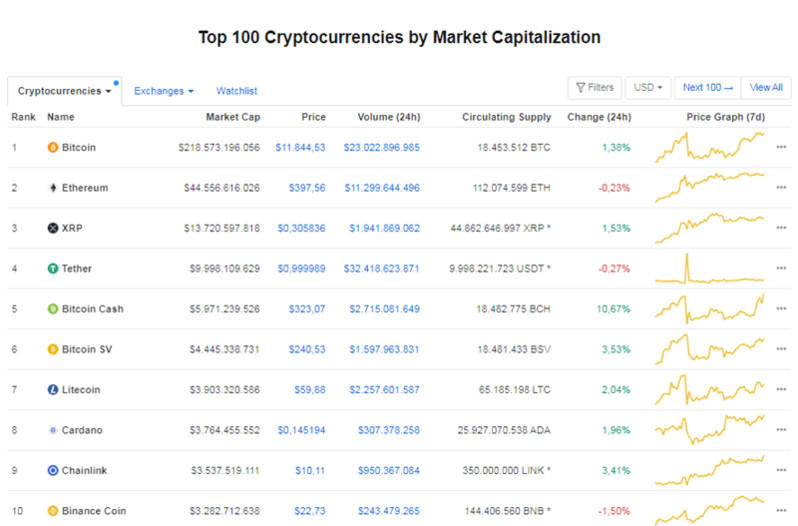Open the Bitcoin Cash name link
The width and height of the screenshot is (798, 526).
point(93,309)
